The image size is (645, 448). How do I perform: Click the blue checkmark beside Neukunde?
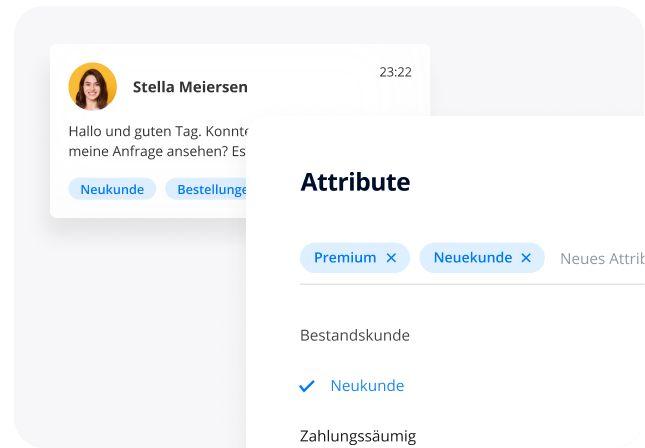pyautogui.click(x=307, y=386)
